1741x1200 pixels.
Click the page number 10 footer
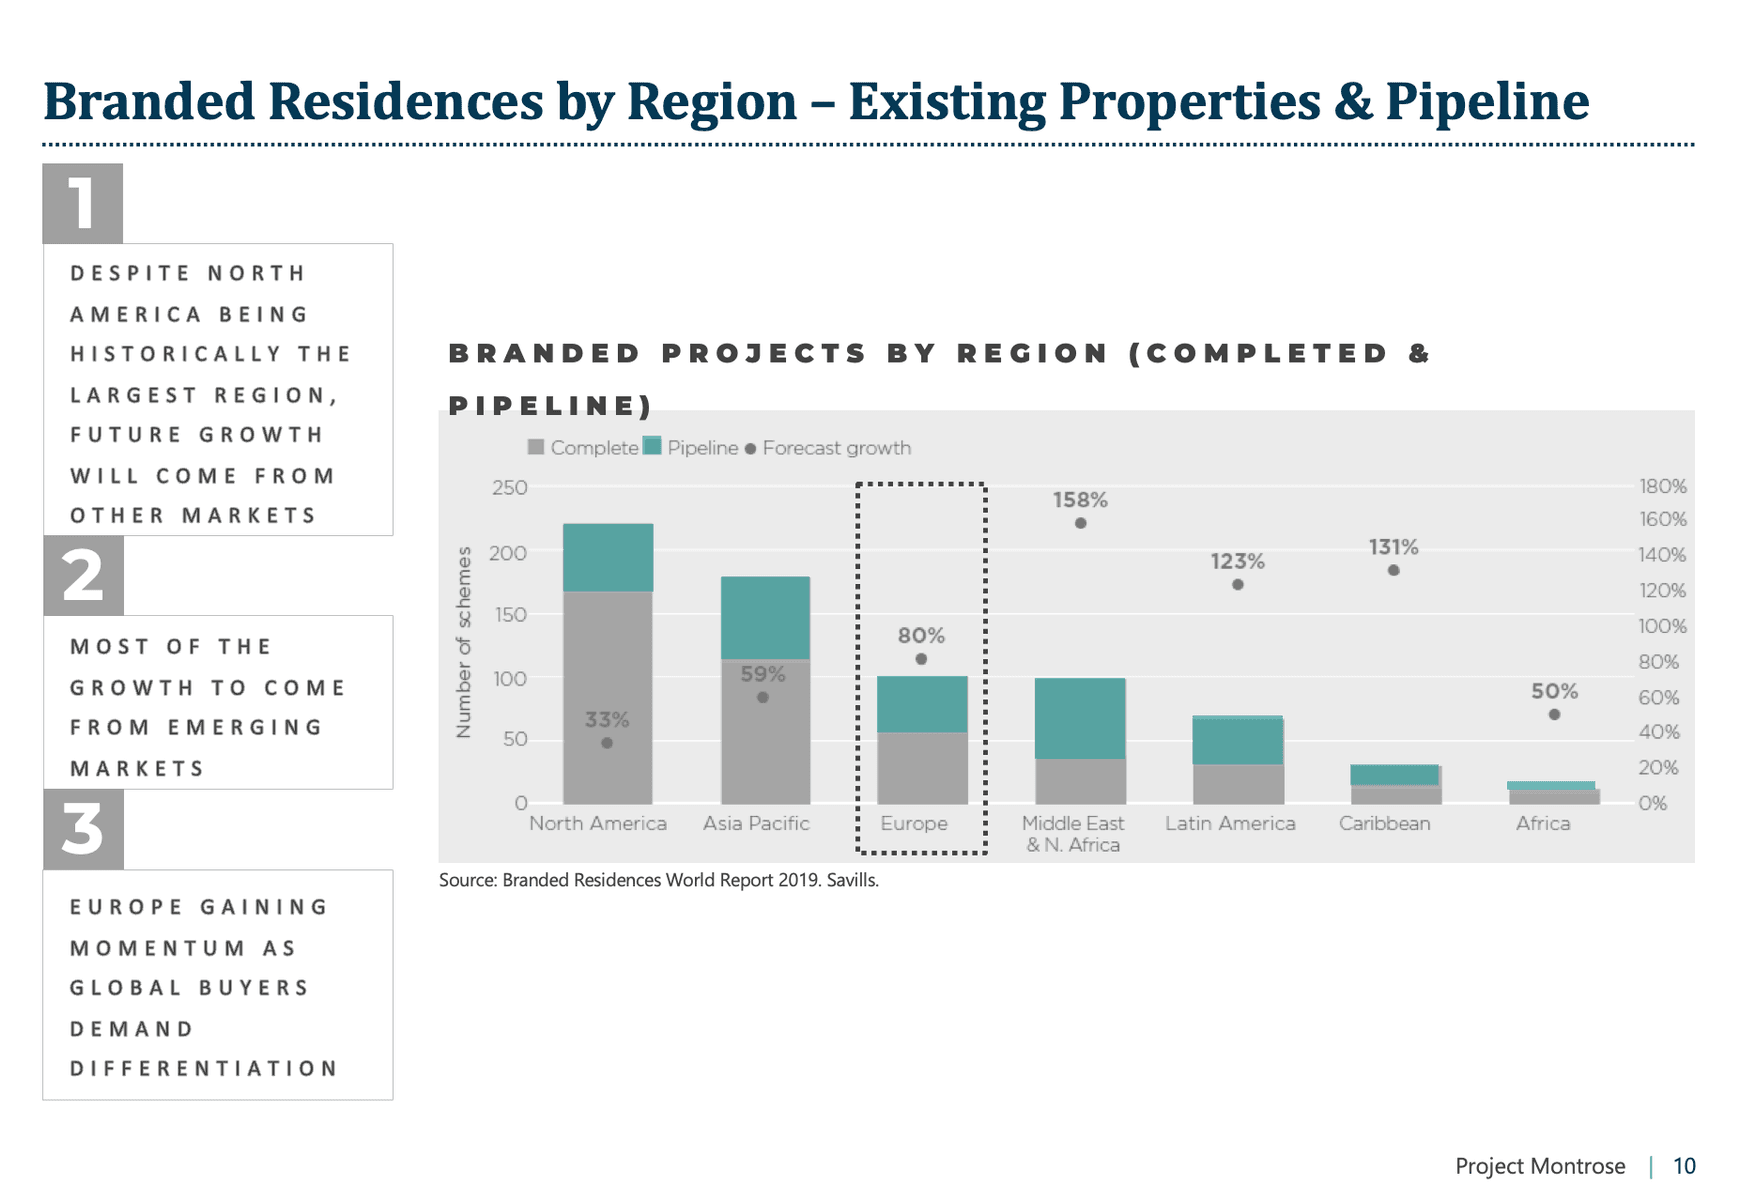click(x=1684, y=1166)
